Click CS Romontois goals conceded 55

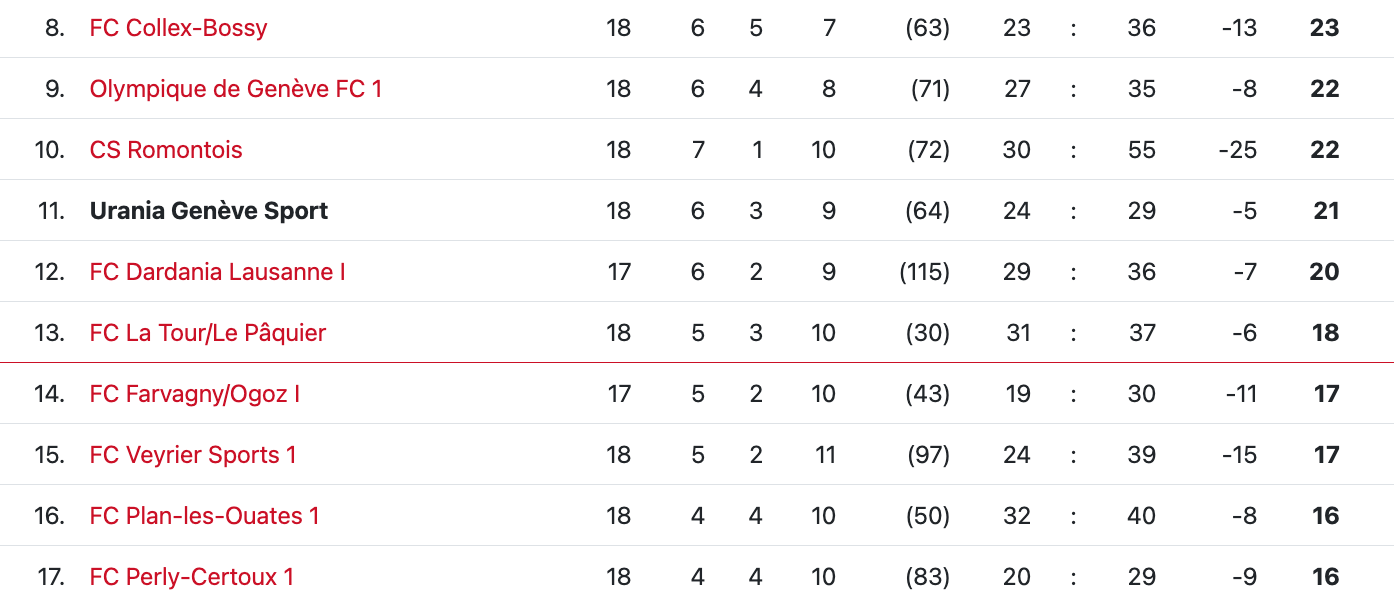pos(1141,150)
